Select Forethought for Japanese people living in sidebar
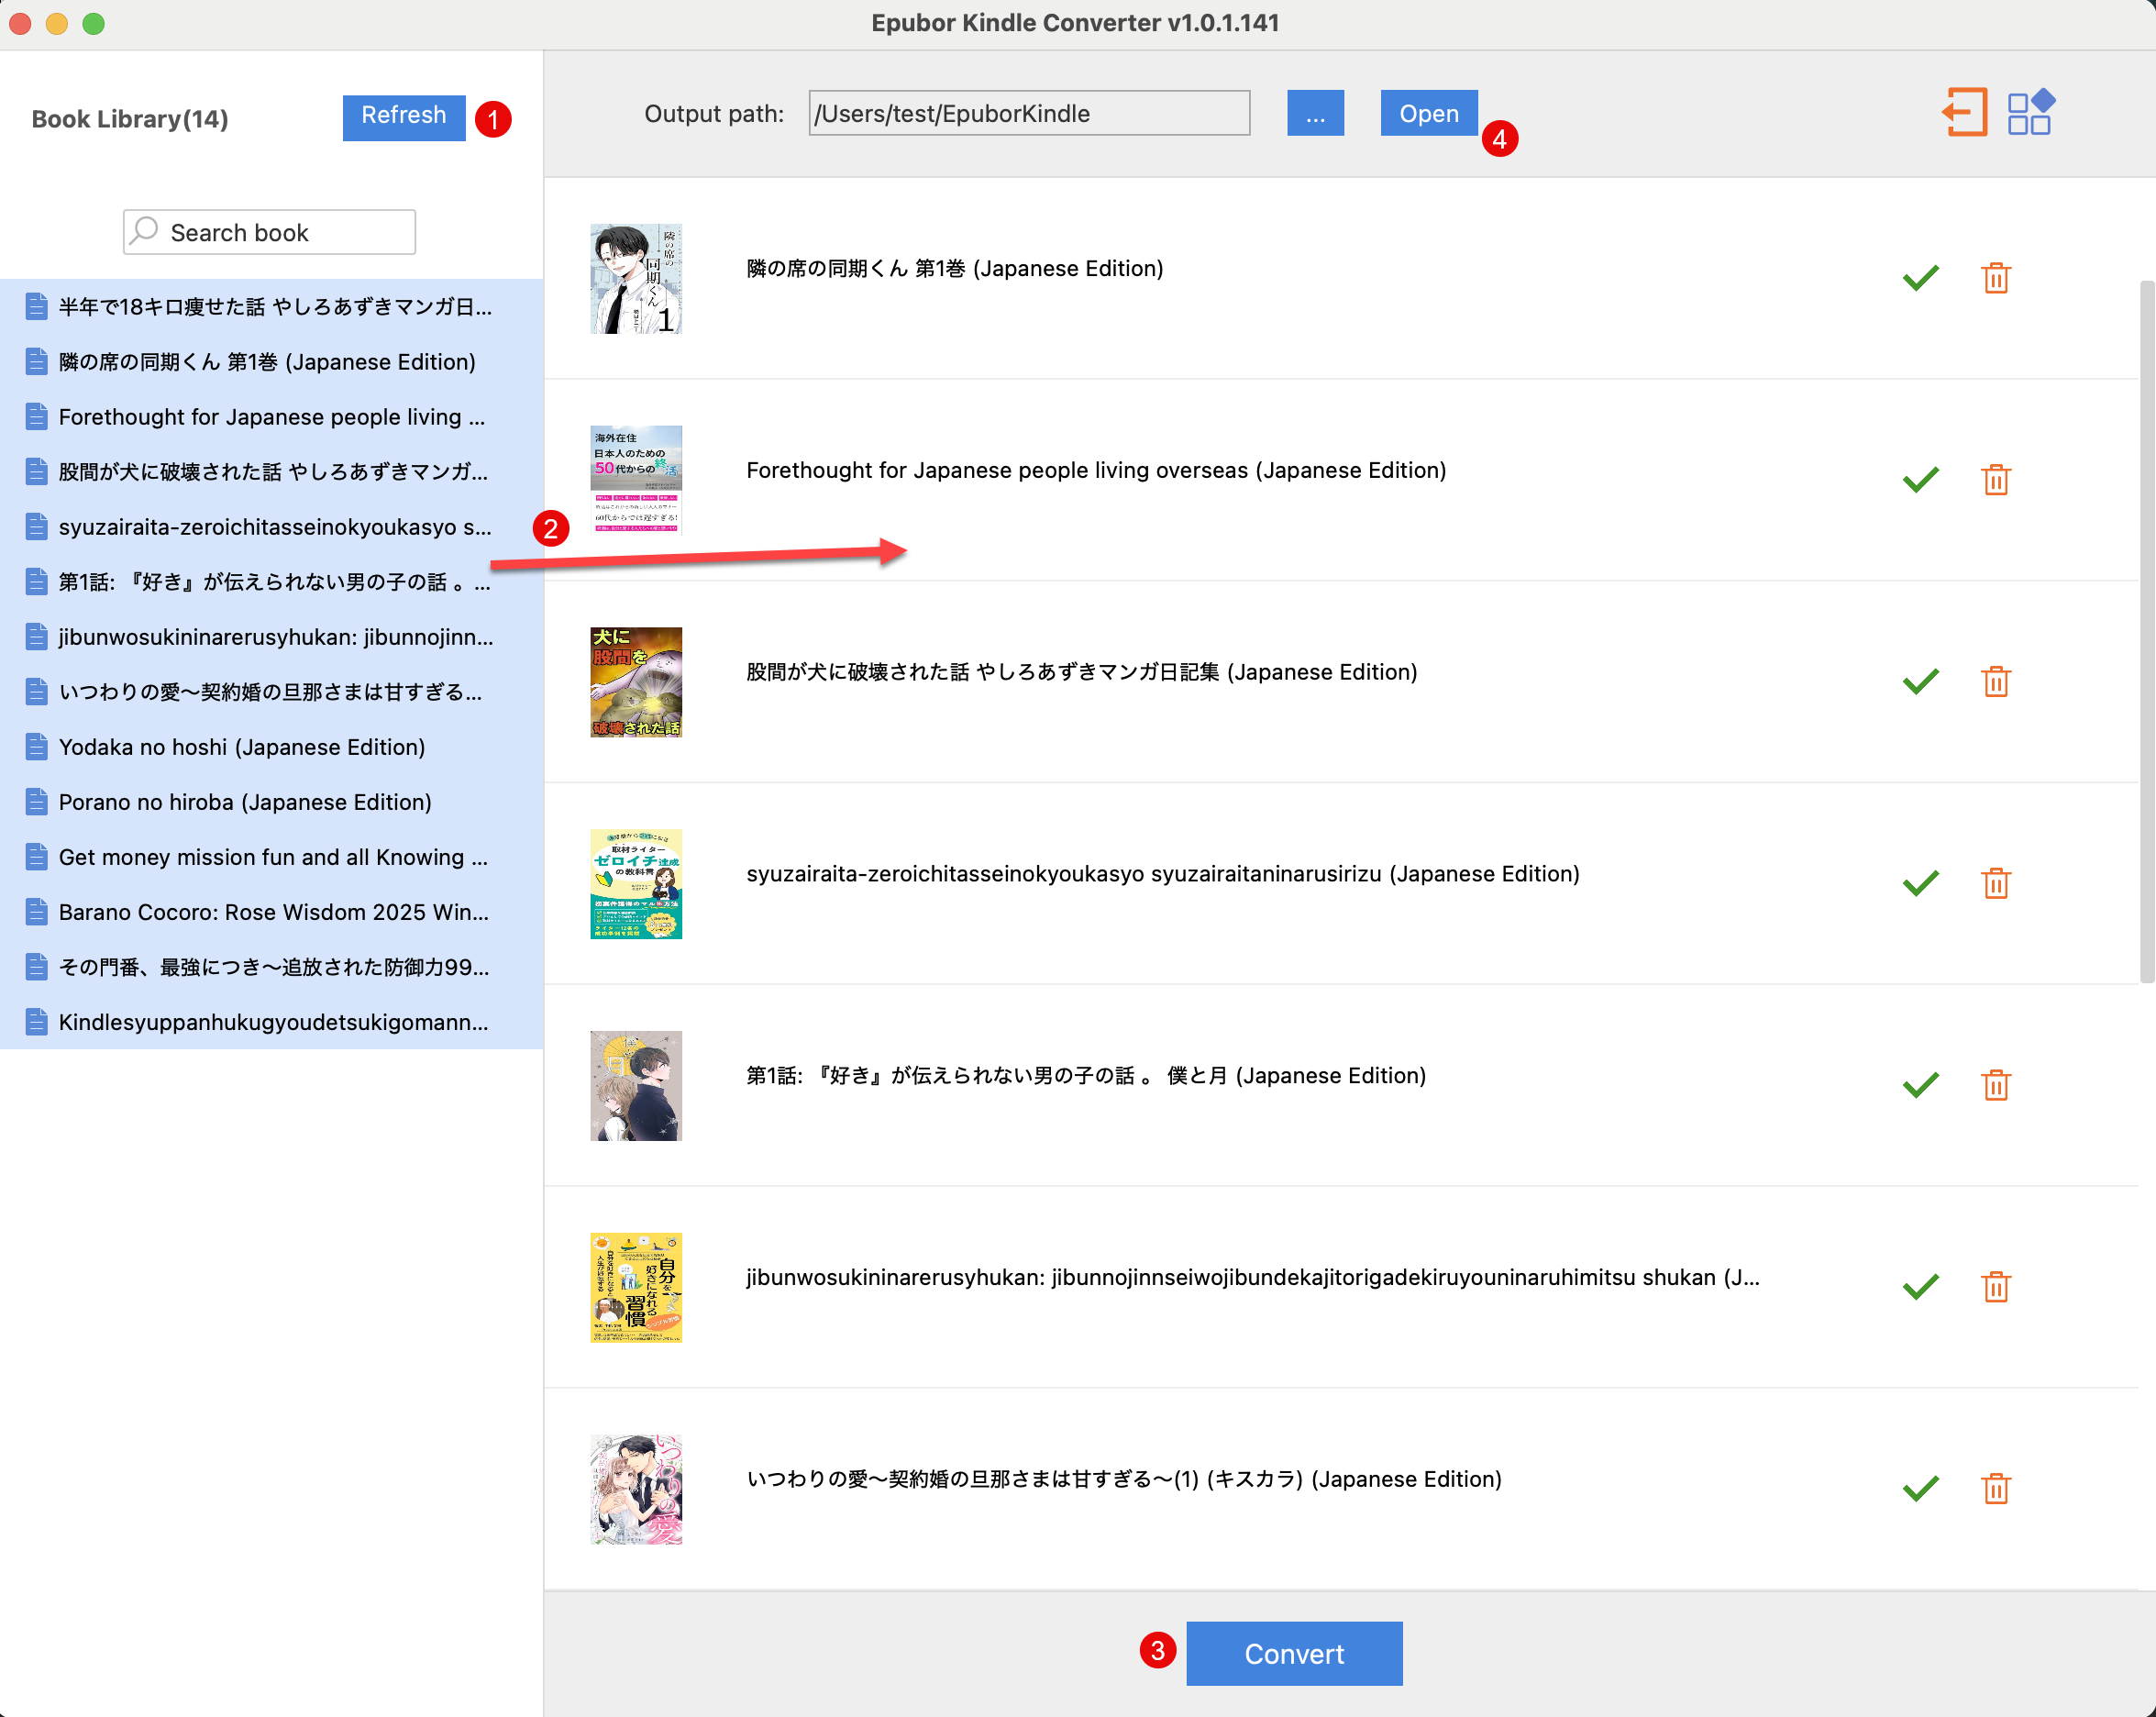Viewport: 2156px width, 1717px height. click(x=271, y=416)
